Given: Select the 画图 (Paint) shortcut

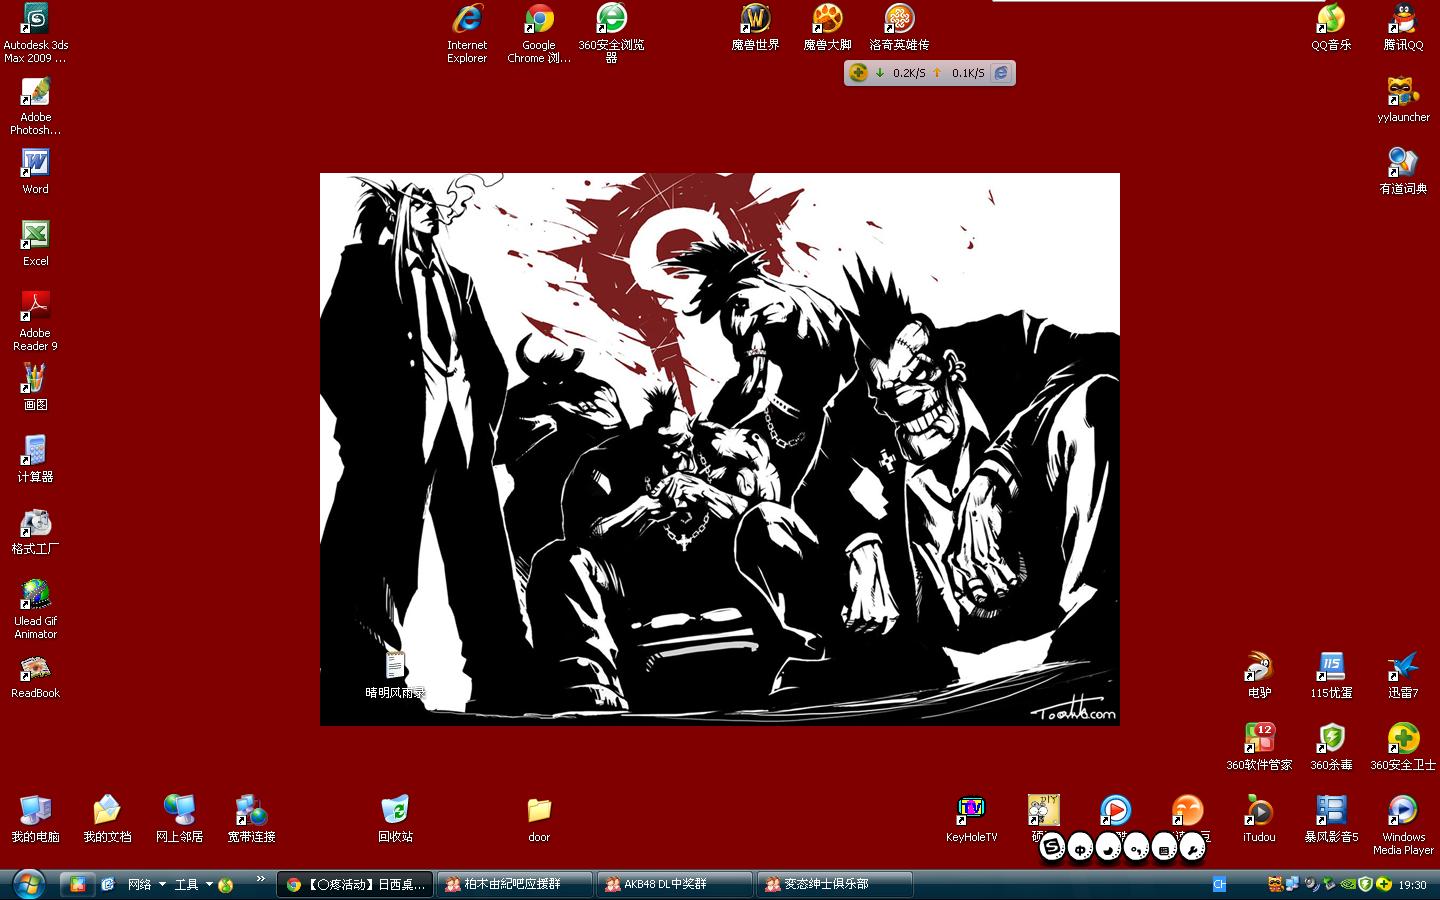Looking at the screenshot, I should tap(35, 387).
